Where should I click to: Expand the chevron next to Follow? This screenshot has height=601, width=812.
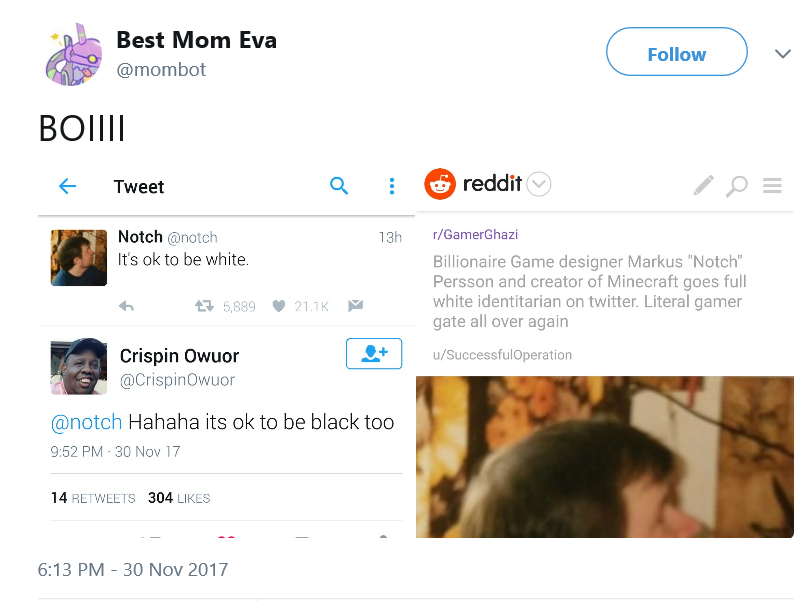[x=782, y=53]
